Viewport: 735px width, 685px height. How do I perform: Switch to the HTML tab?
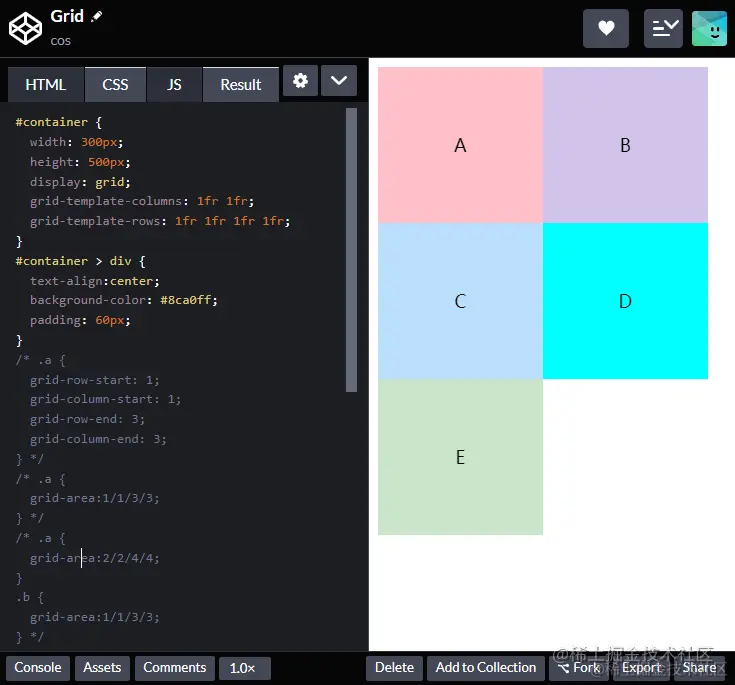(45, 85)
